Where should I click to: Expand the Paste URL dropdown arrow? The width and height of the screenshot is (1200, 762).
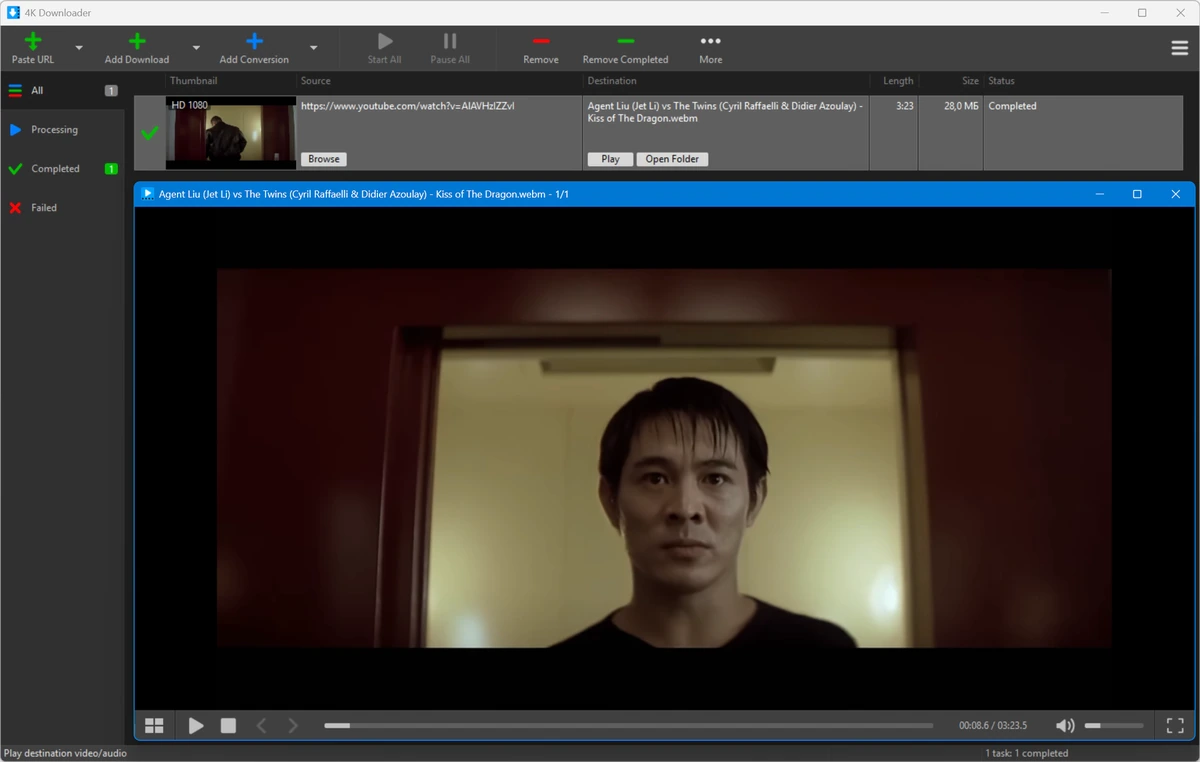[79, 47]
